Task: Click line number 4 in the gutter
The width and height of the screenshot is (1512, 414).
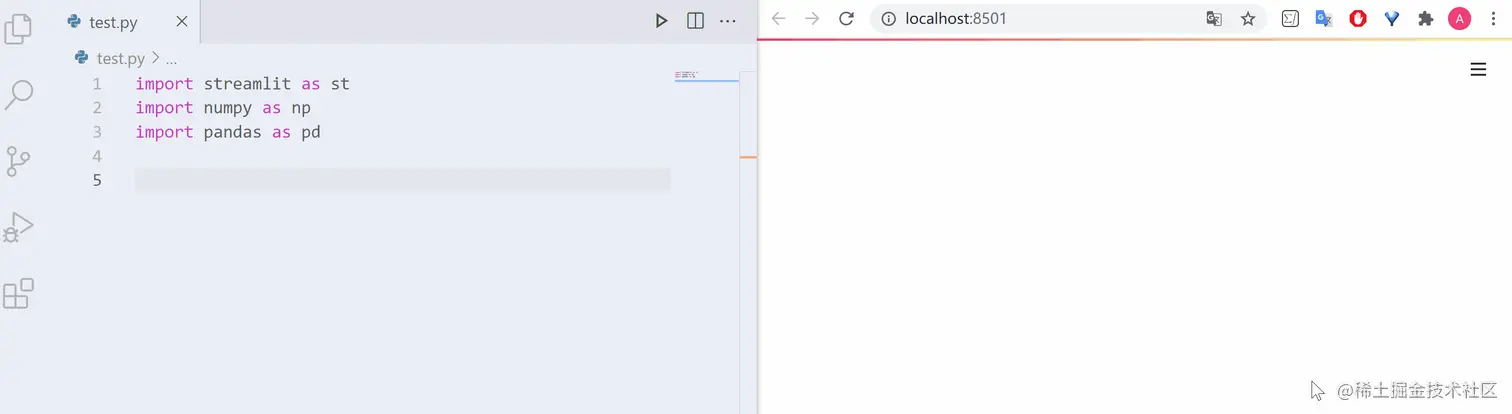Action: point(96,156)
